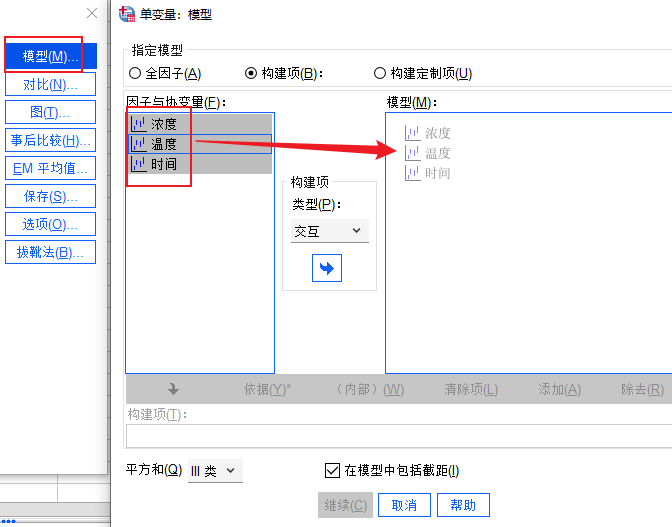672x527 pixels.
Task: Click the 除去(R) button
Action: pyautogui.click(x=642, y=389)
